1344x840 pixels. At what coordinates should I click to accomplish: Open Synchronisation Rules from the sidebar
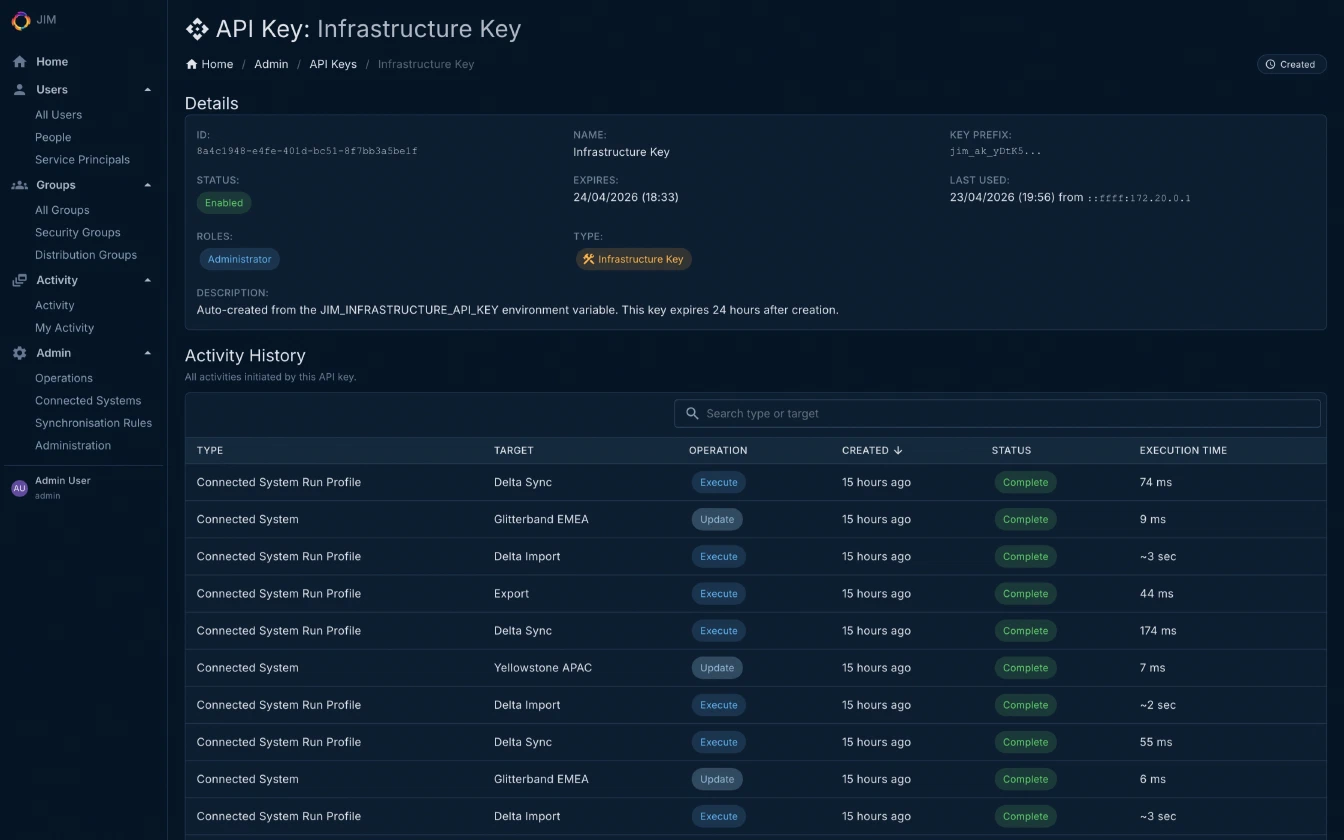coord(94,422)
